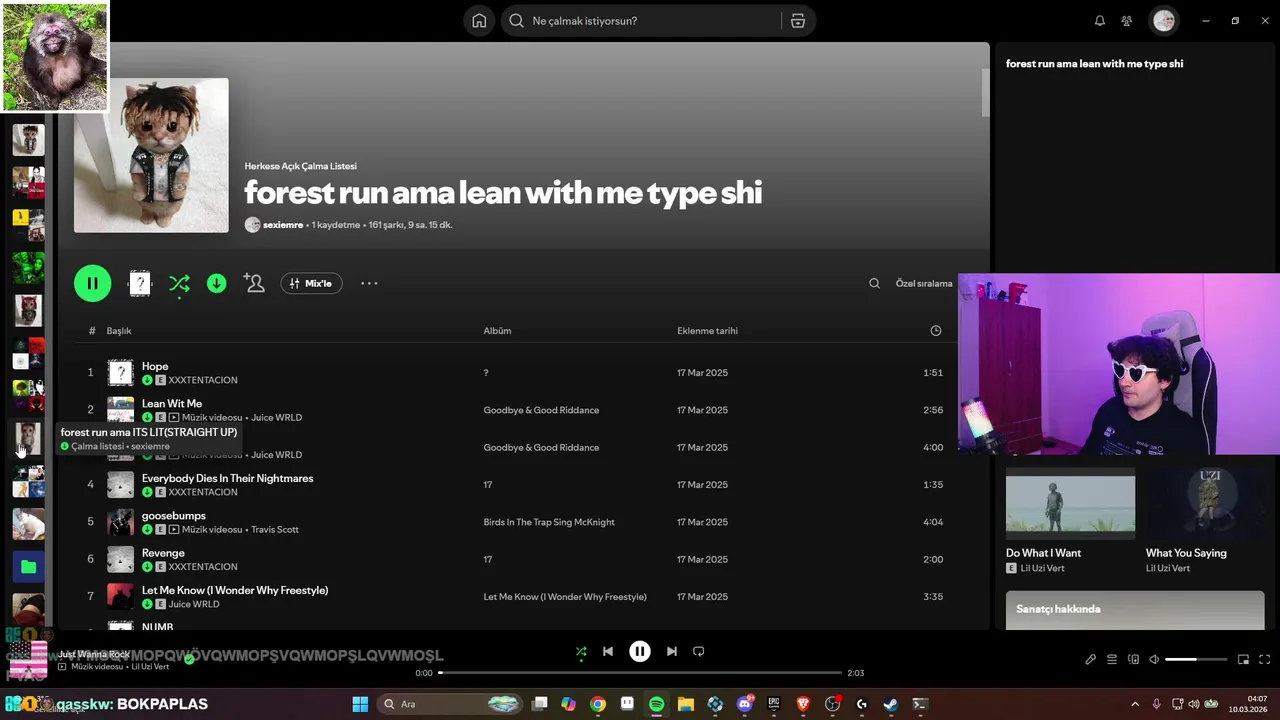Click the green saved checkmark beside Just Wanna Rock
The width and height of the screenshot is (1280, 720).
click(x=189, y=658)
